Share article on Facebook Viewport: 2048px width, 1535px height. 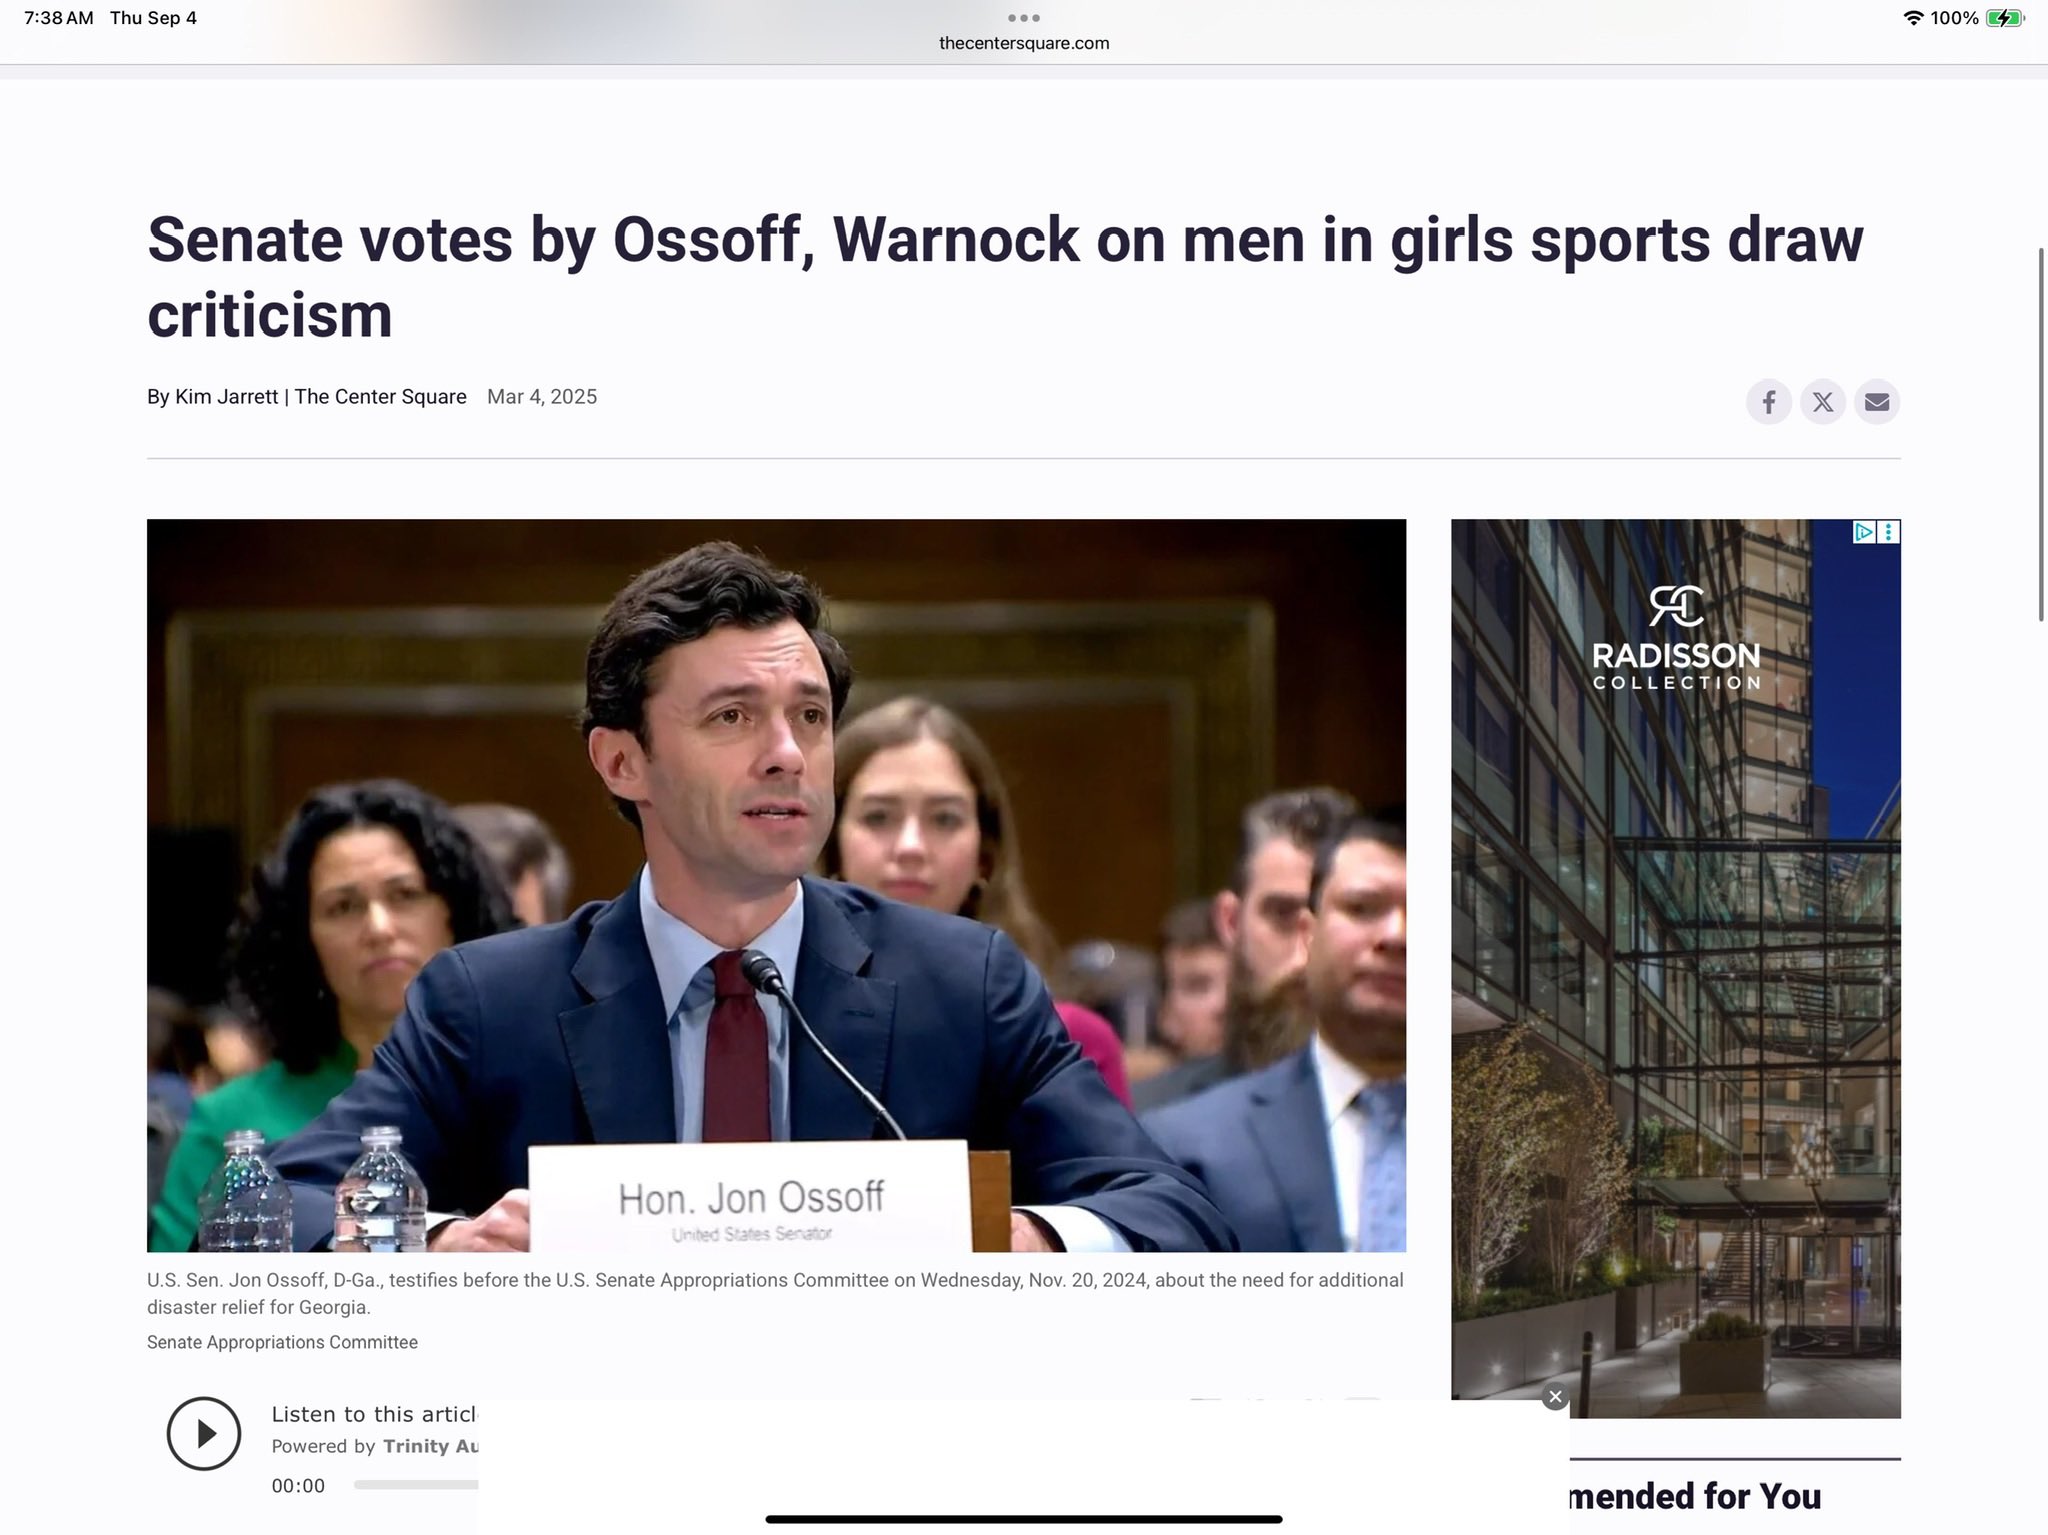pos(1768,402)
